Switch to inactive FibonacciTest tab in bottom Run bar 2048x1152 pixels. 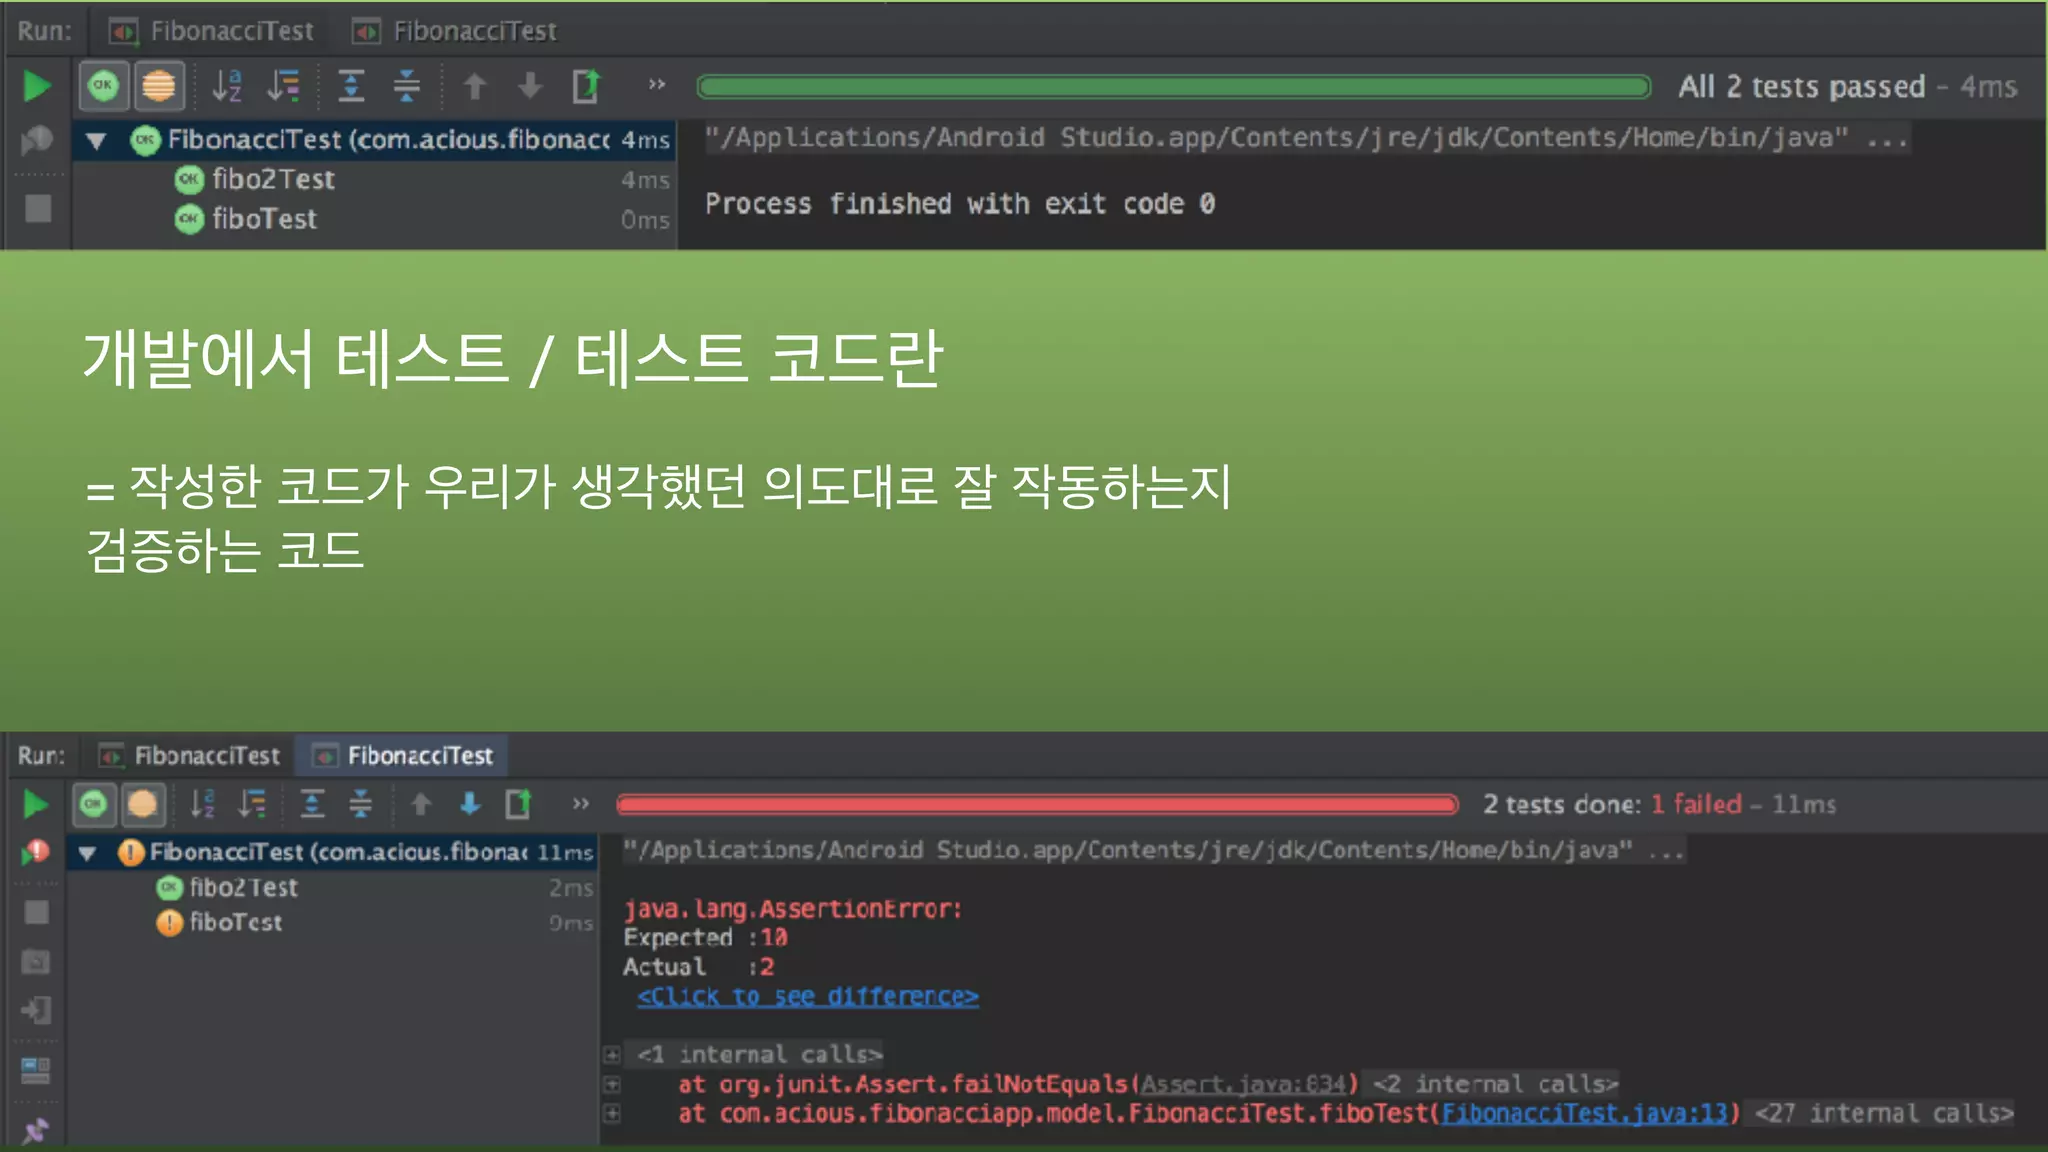point(190,755)
